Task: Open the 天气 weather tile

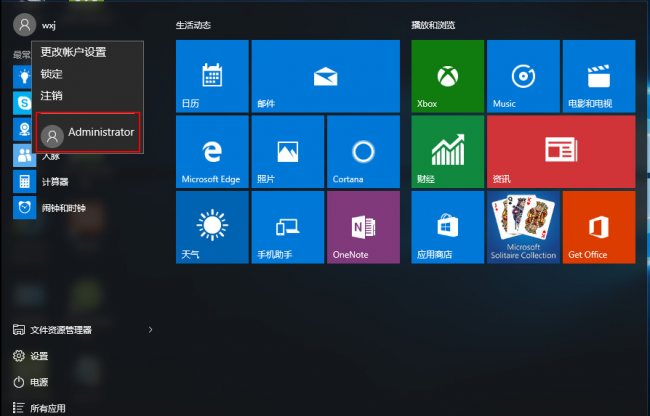Action: click(212, 227)
